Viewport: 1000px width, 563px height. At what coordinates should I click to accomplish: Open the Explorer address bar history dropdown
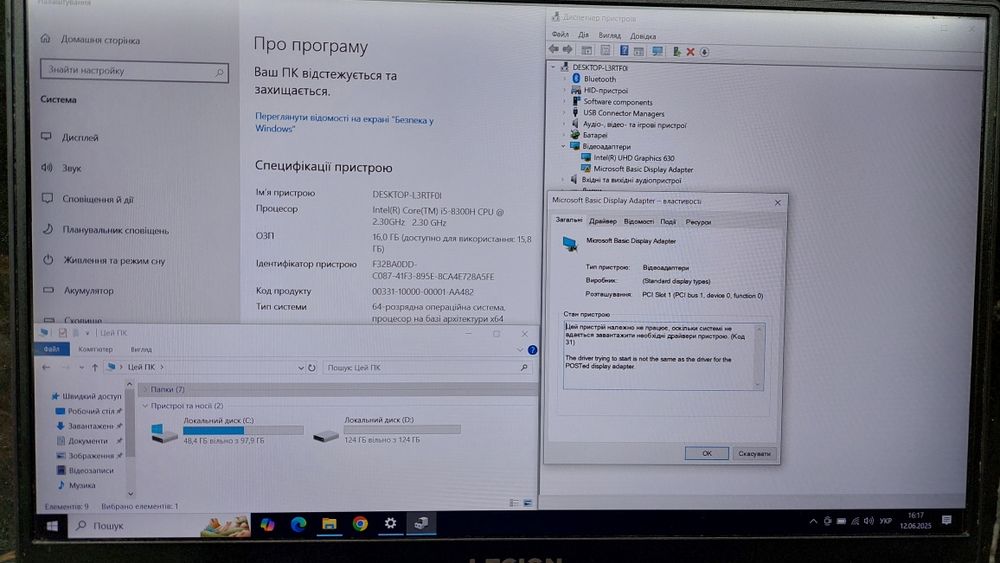click(x=300, y=368)
